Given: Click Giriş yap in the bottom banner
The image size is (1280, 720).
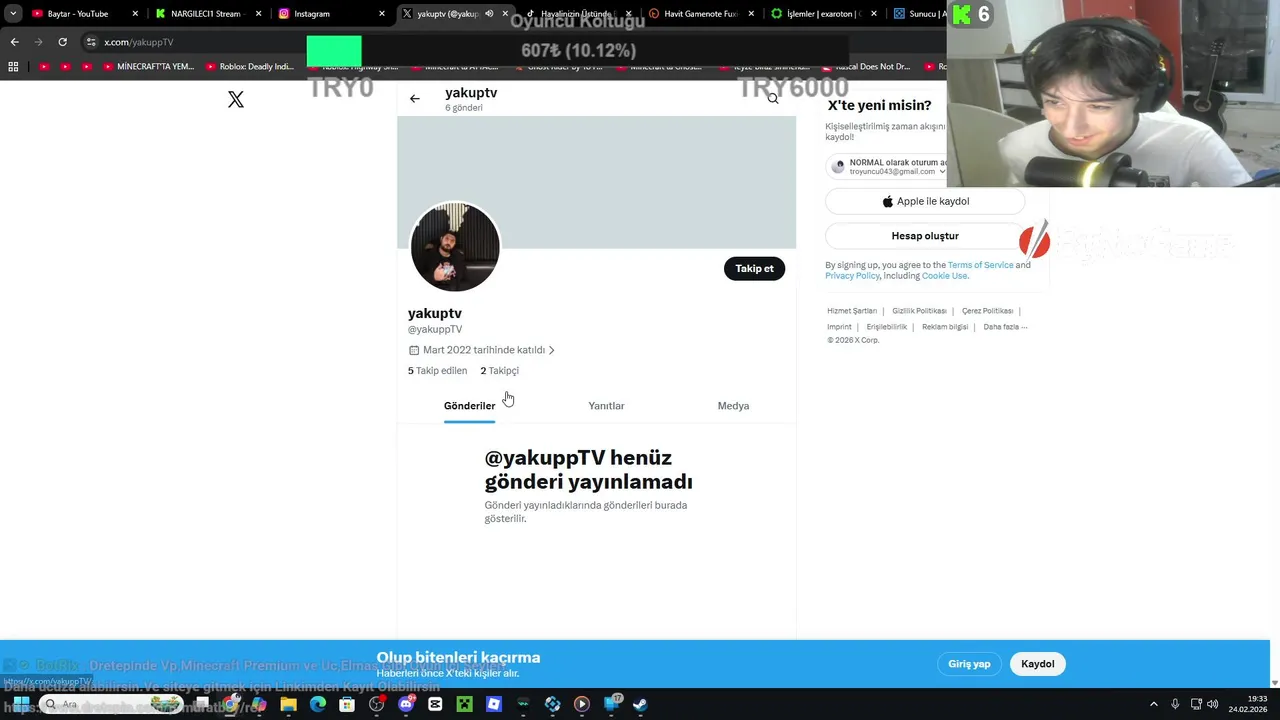Looking at the screenshot, I should click(969, 664).
